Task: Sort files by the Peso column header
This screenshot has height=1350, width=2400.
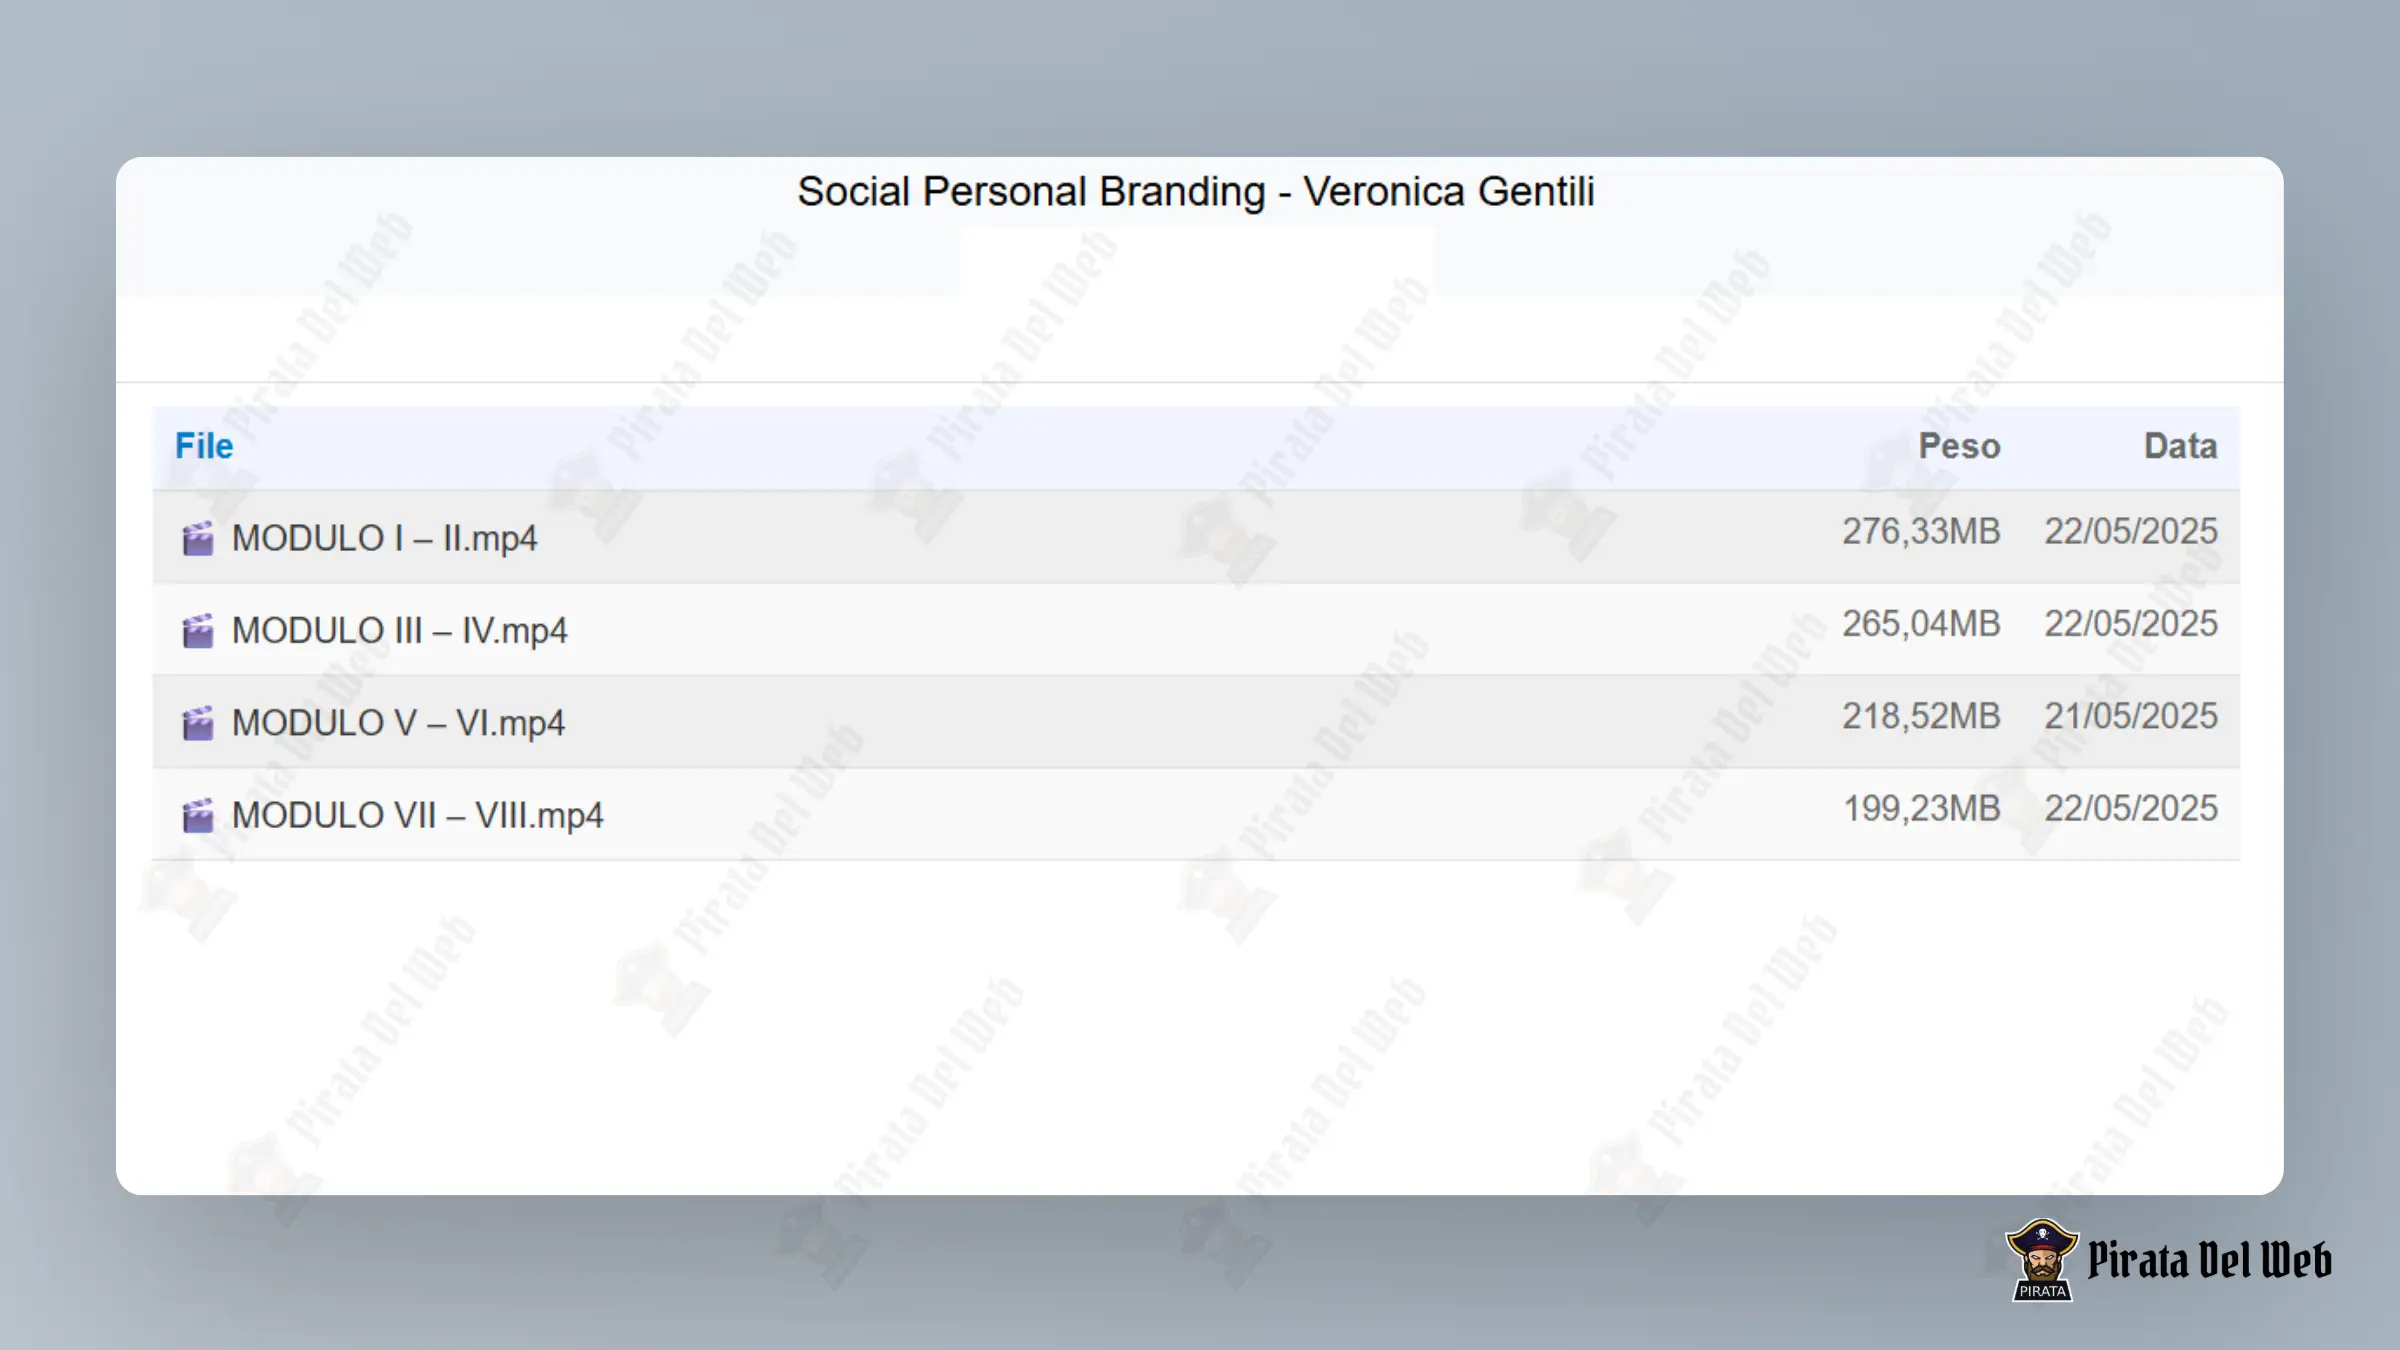Action: [1959, 446]
